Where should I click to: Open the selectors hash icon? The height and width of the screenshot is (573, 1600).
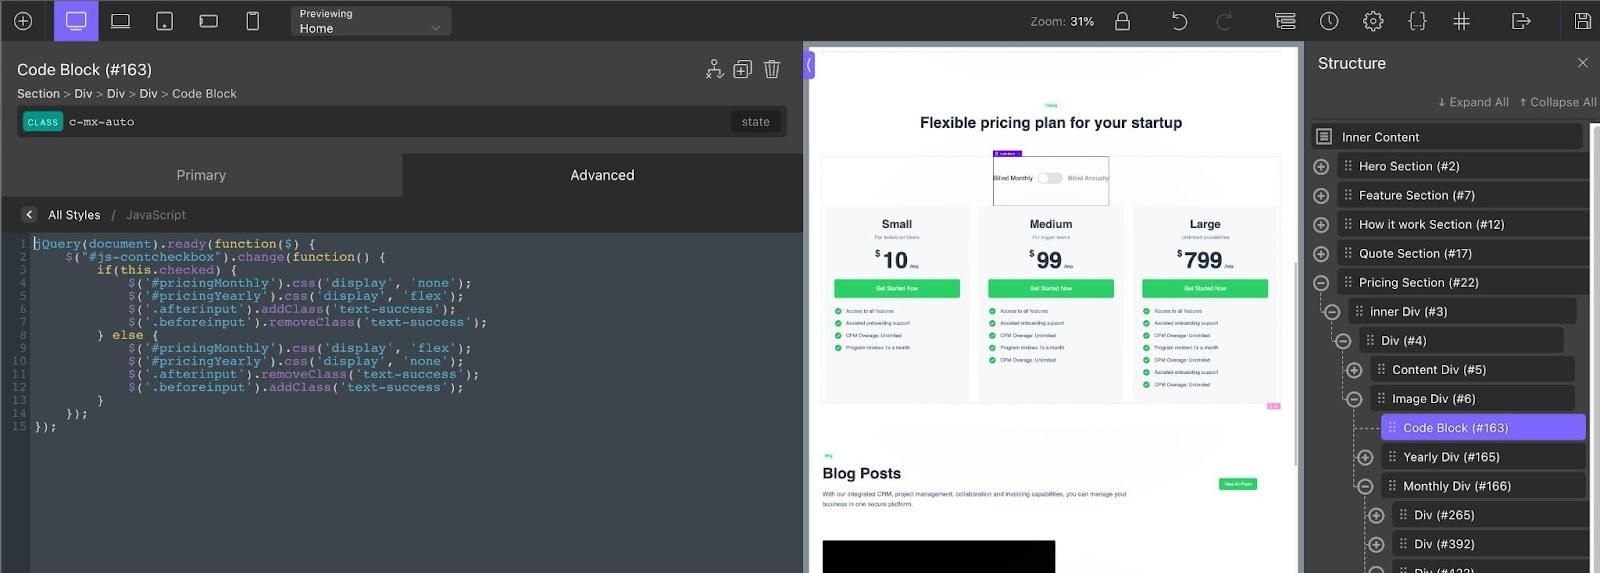(x=1461, y=21)
